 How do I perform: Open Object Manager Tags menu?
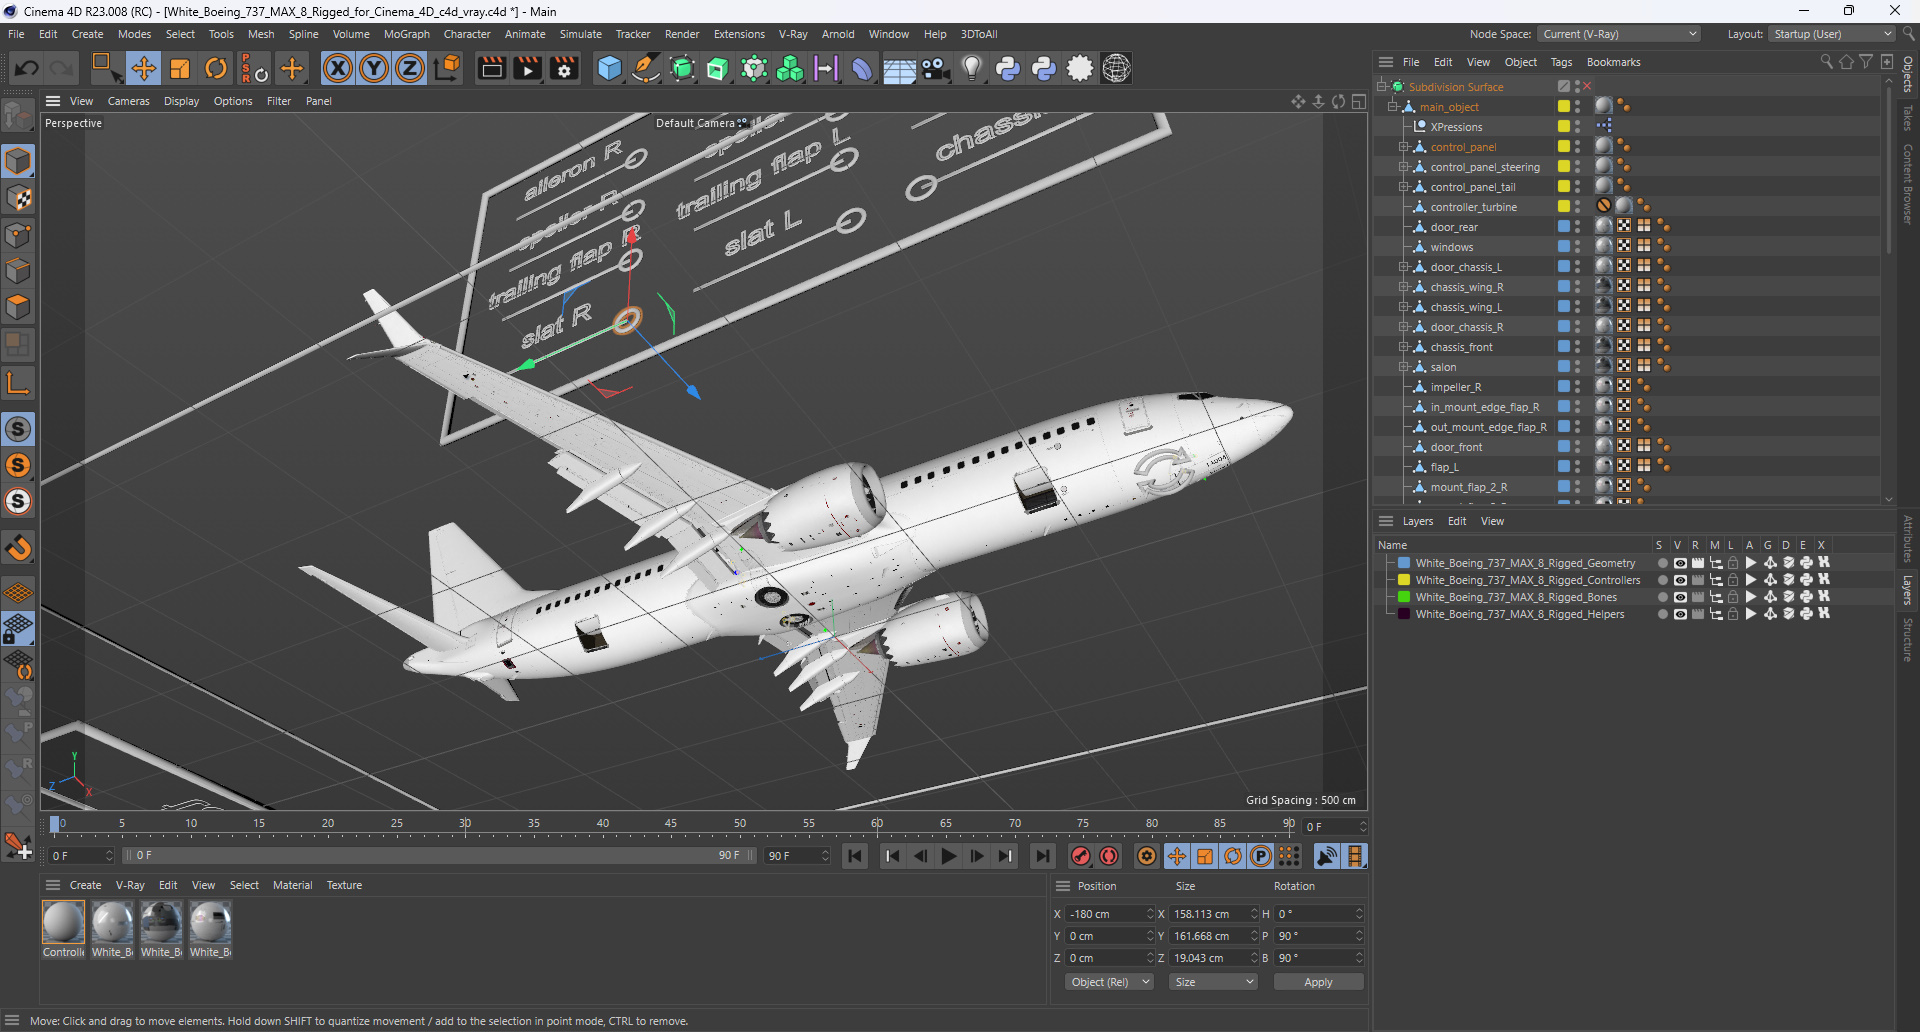[1561, 62]
